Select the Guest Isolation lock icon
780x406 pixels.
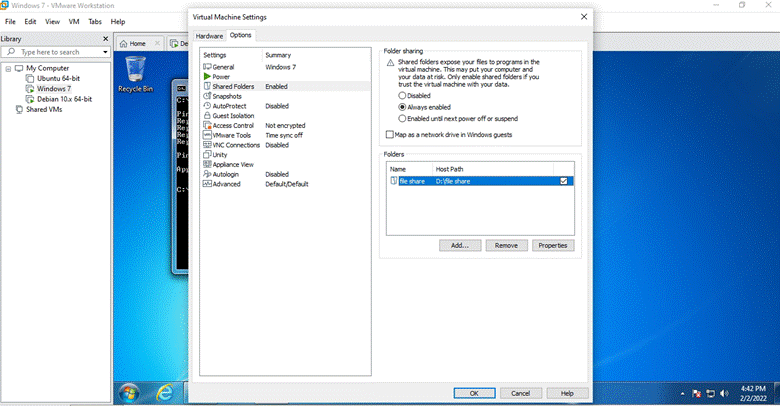point(207,115)
